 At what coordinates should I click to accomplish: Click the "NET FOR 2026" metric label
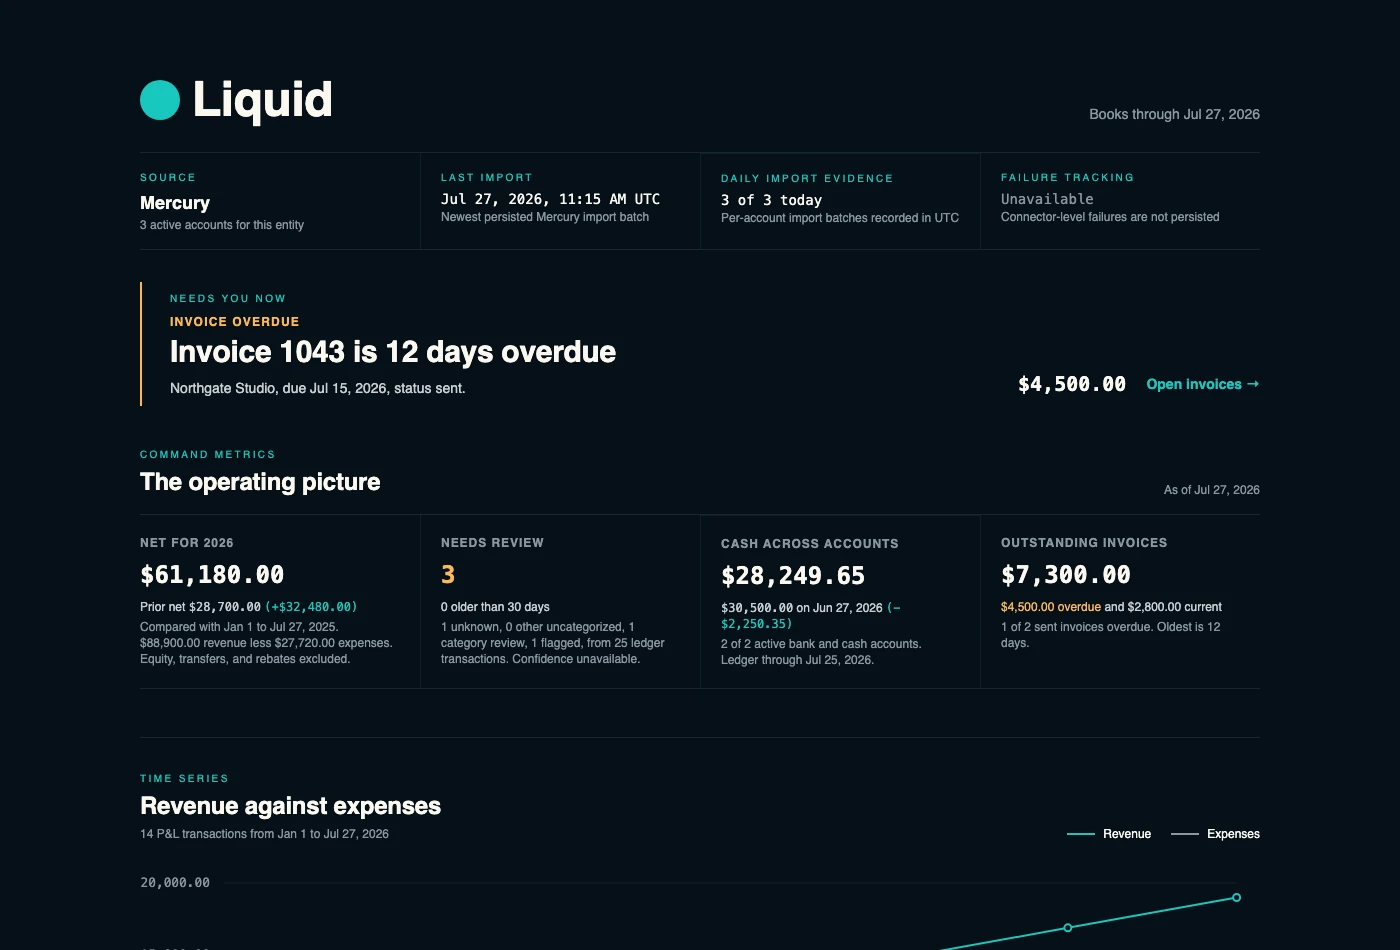187,543
